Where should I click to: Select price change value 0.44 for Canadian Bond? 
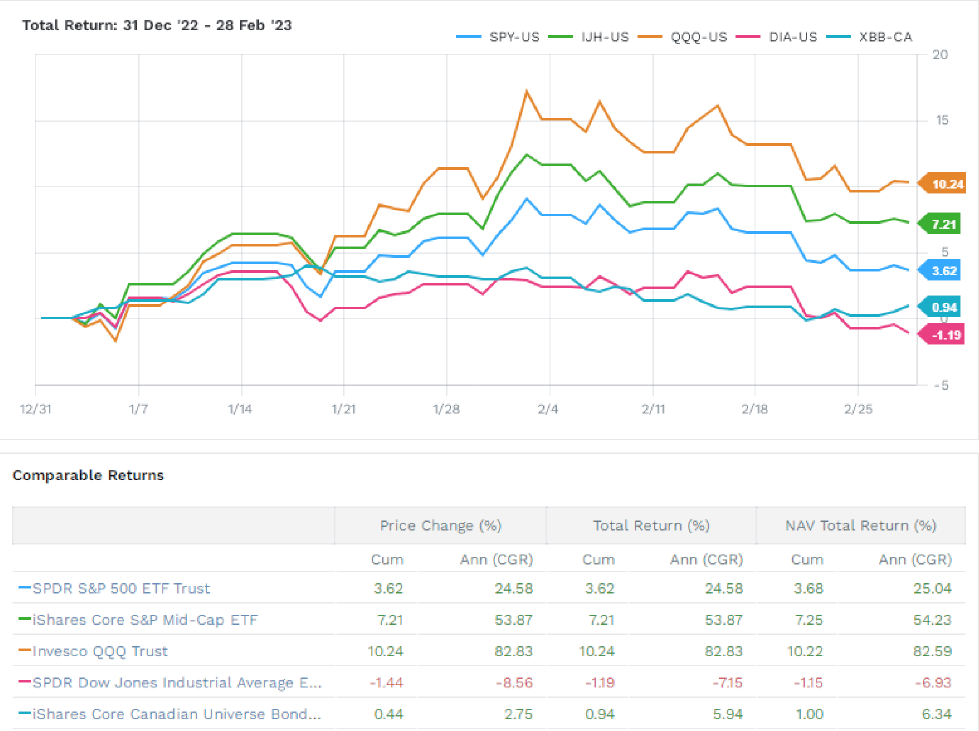pos(388,714)
